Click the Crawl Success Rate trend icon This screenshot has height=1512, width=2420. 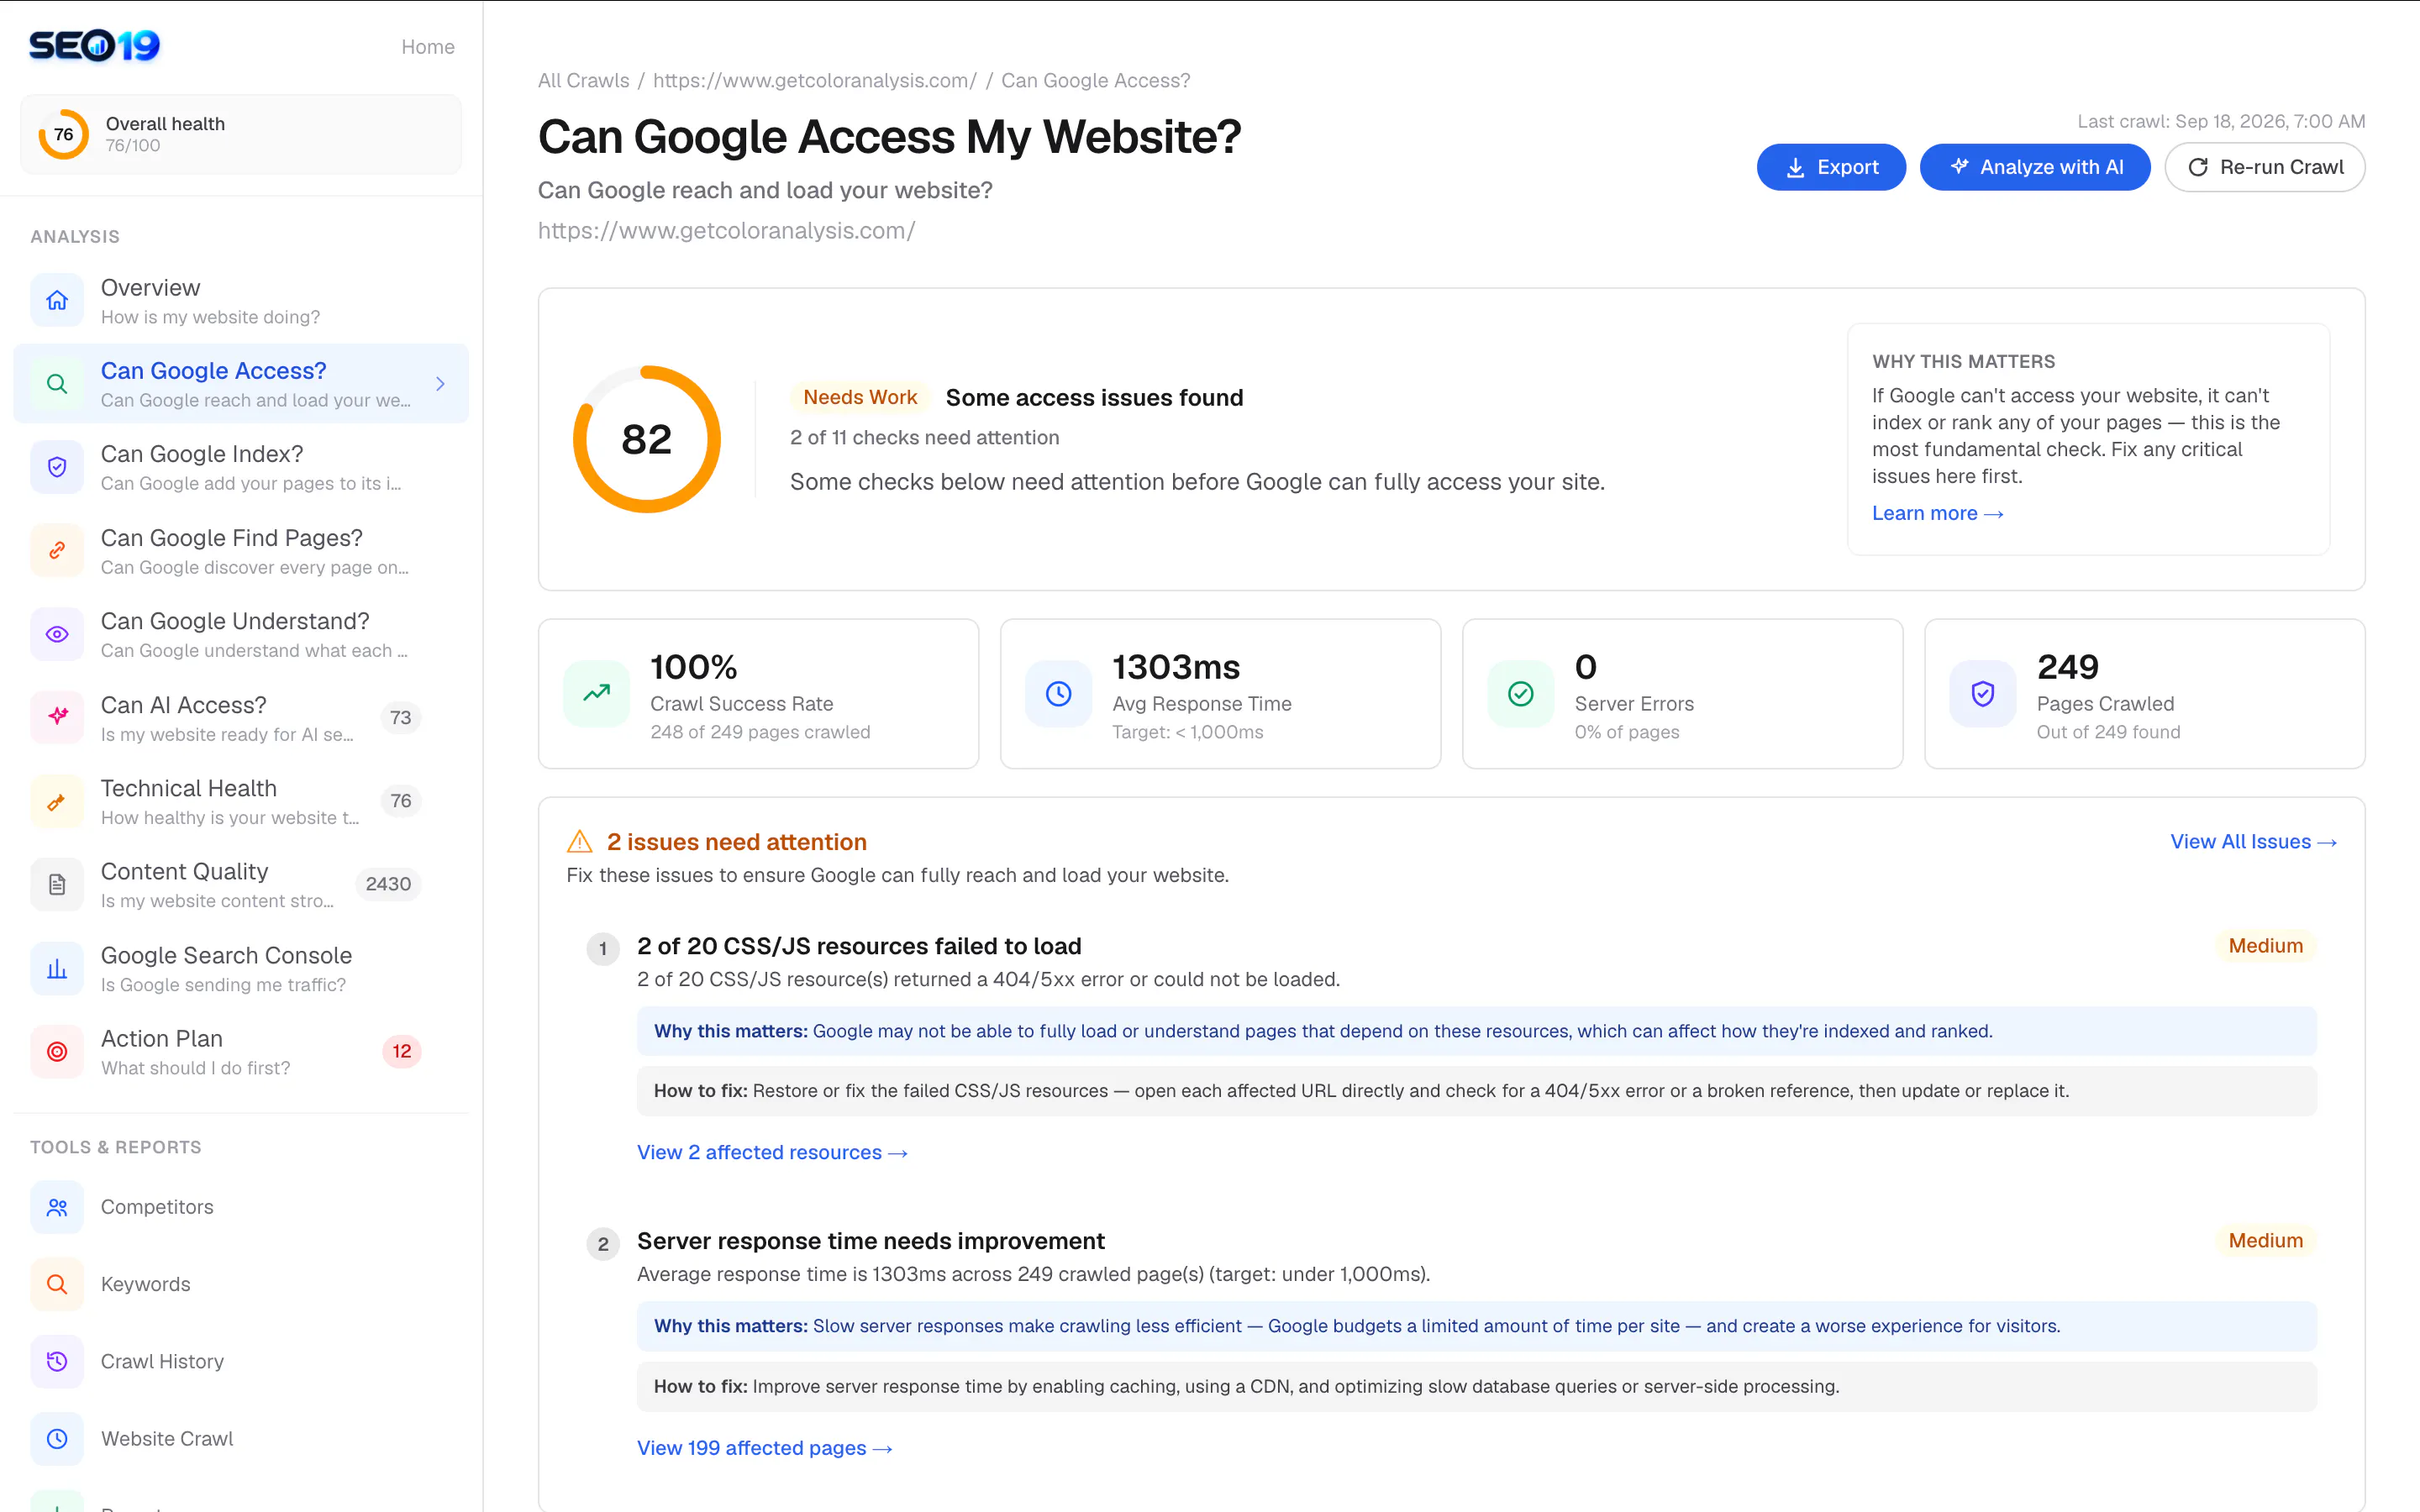point(597,693)
